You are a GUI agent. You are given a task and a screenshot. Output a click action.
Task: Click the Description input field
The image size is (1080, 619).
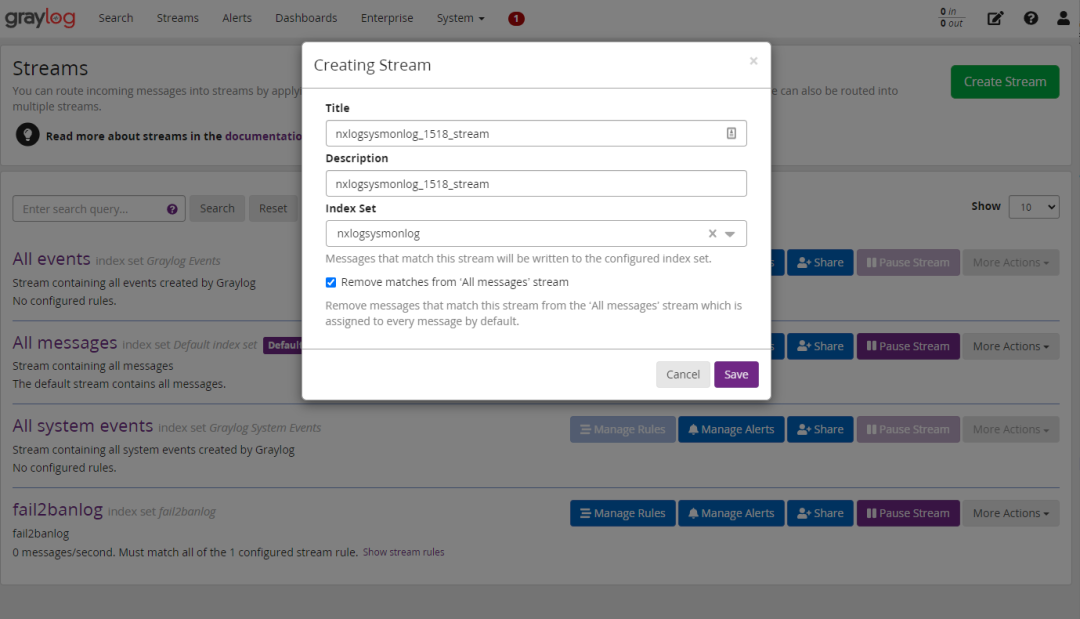[x=535, y=184]
